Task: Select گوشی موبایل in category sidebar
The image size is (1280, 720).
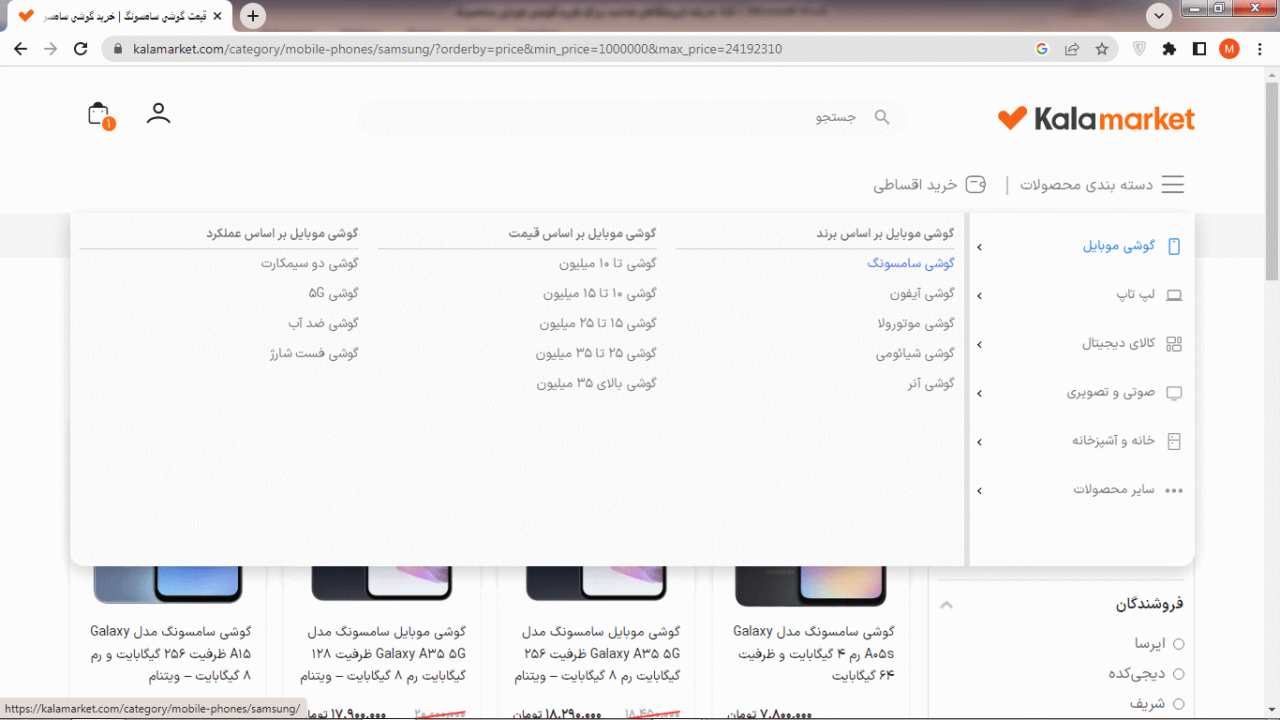Action: pyautogui.click(x=1119, y=246)
